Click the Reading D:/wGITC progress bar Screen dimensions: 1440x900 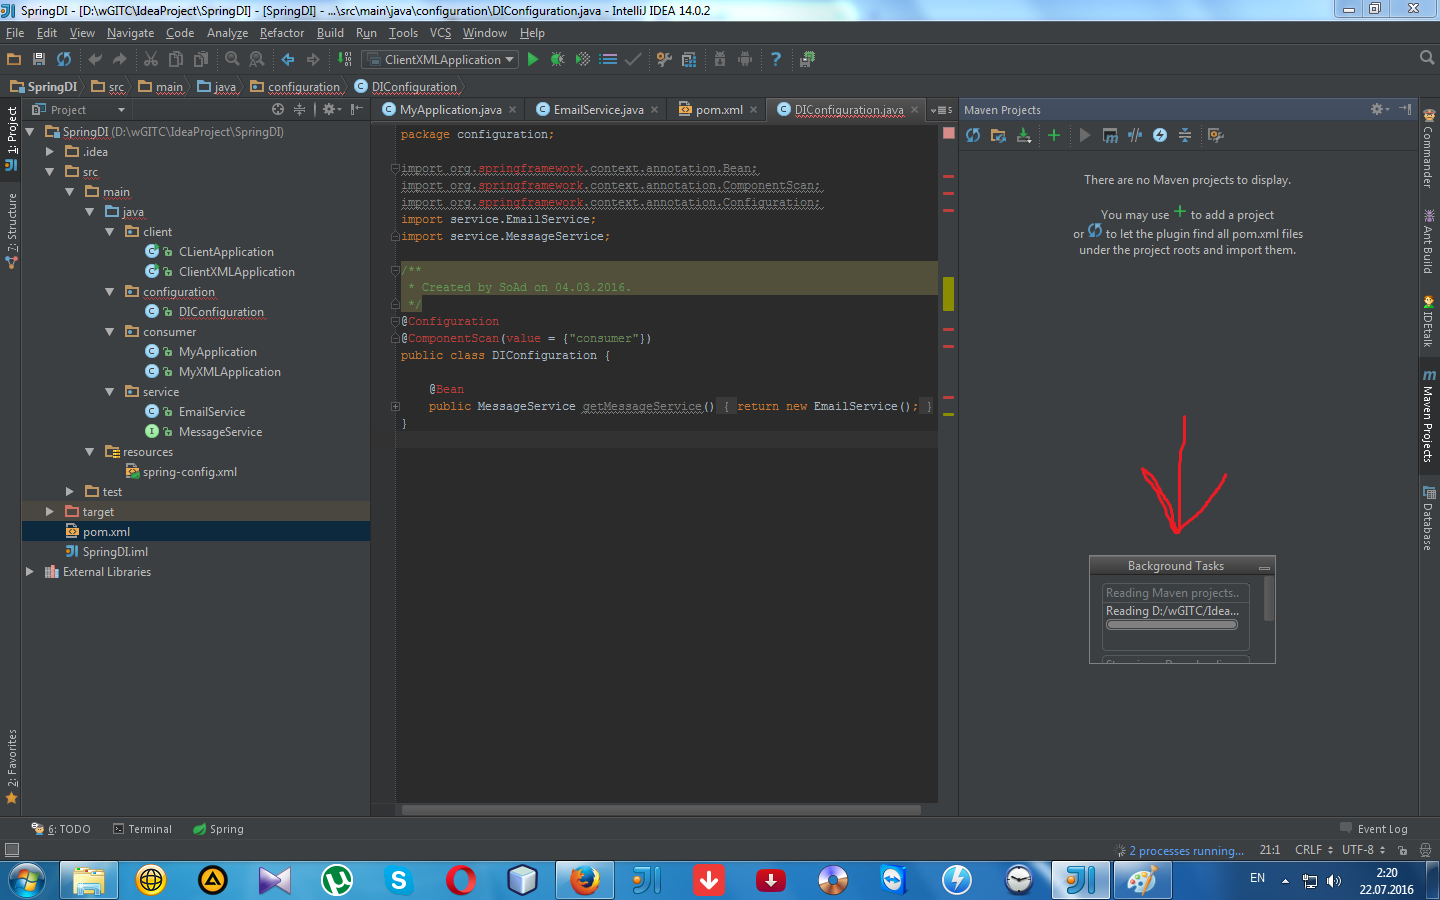point(1172,625)
